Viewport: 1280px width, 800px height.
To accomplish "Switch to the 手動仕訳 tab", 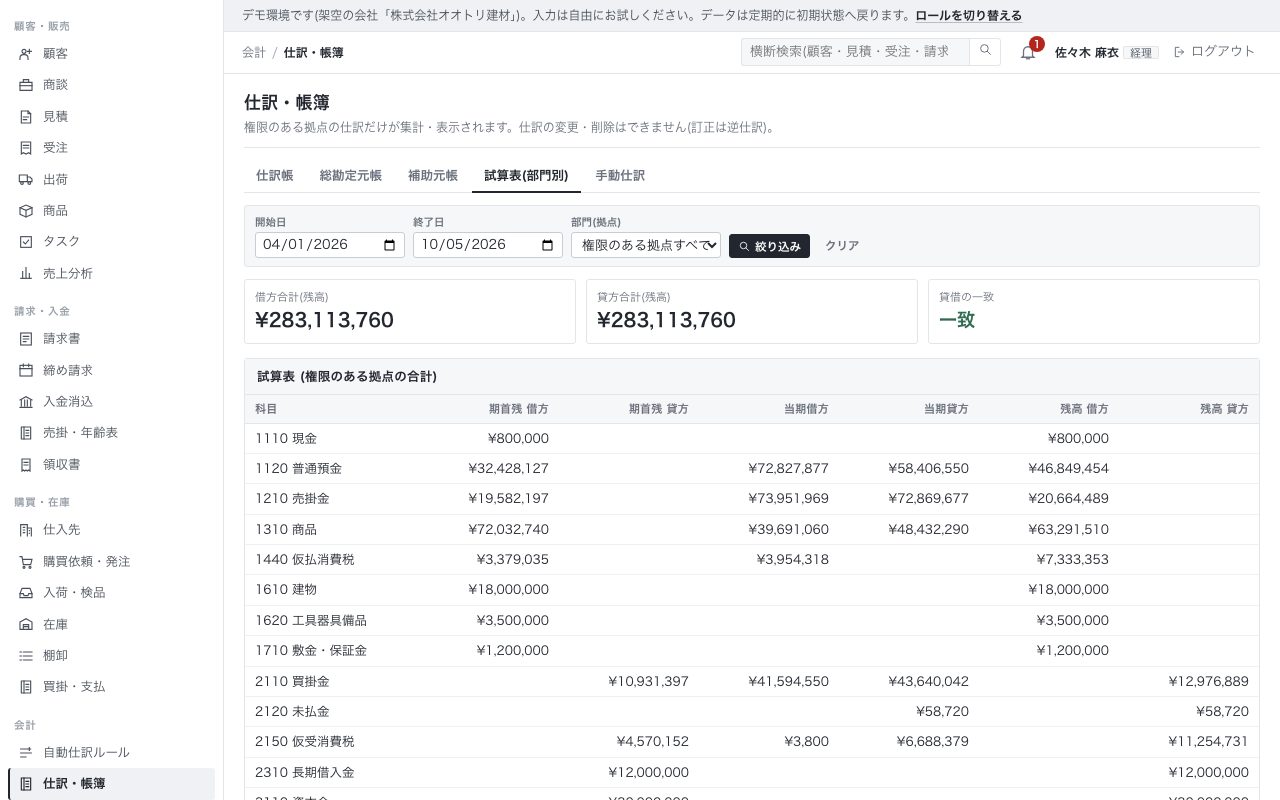I will click(x=620, y=175).
